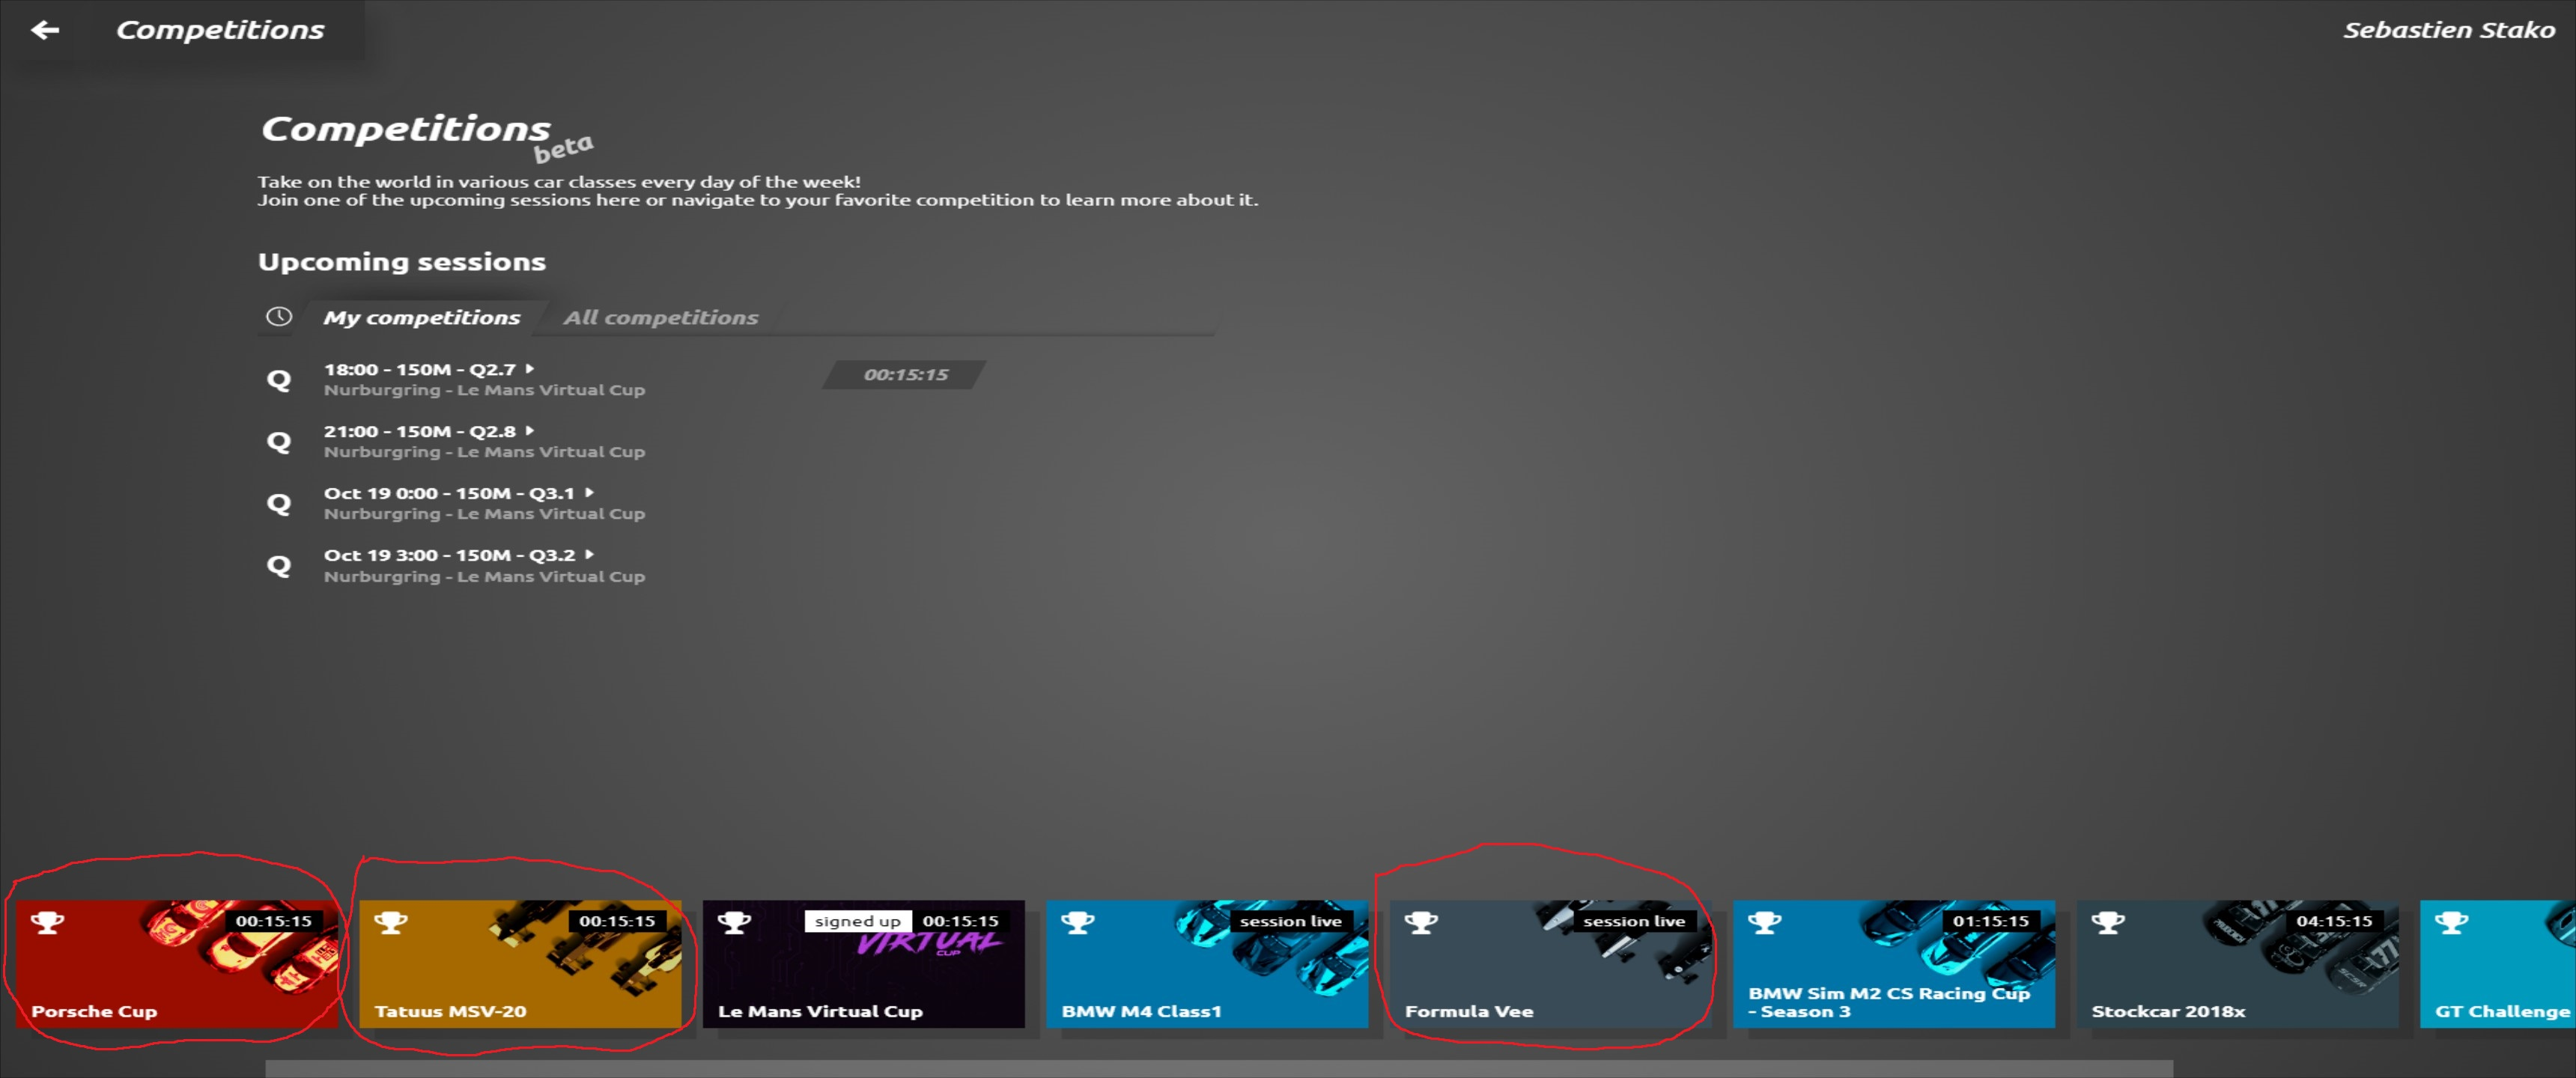
Task: Expand the Oct 19 0:00 Q3.1 session
Action: click(x=589, y=493)
